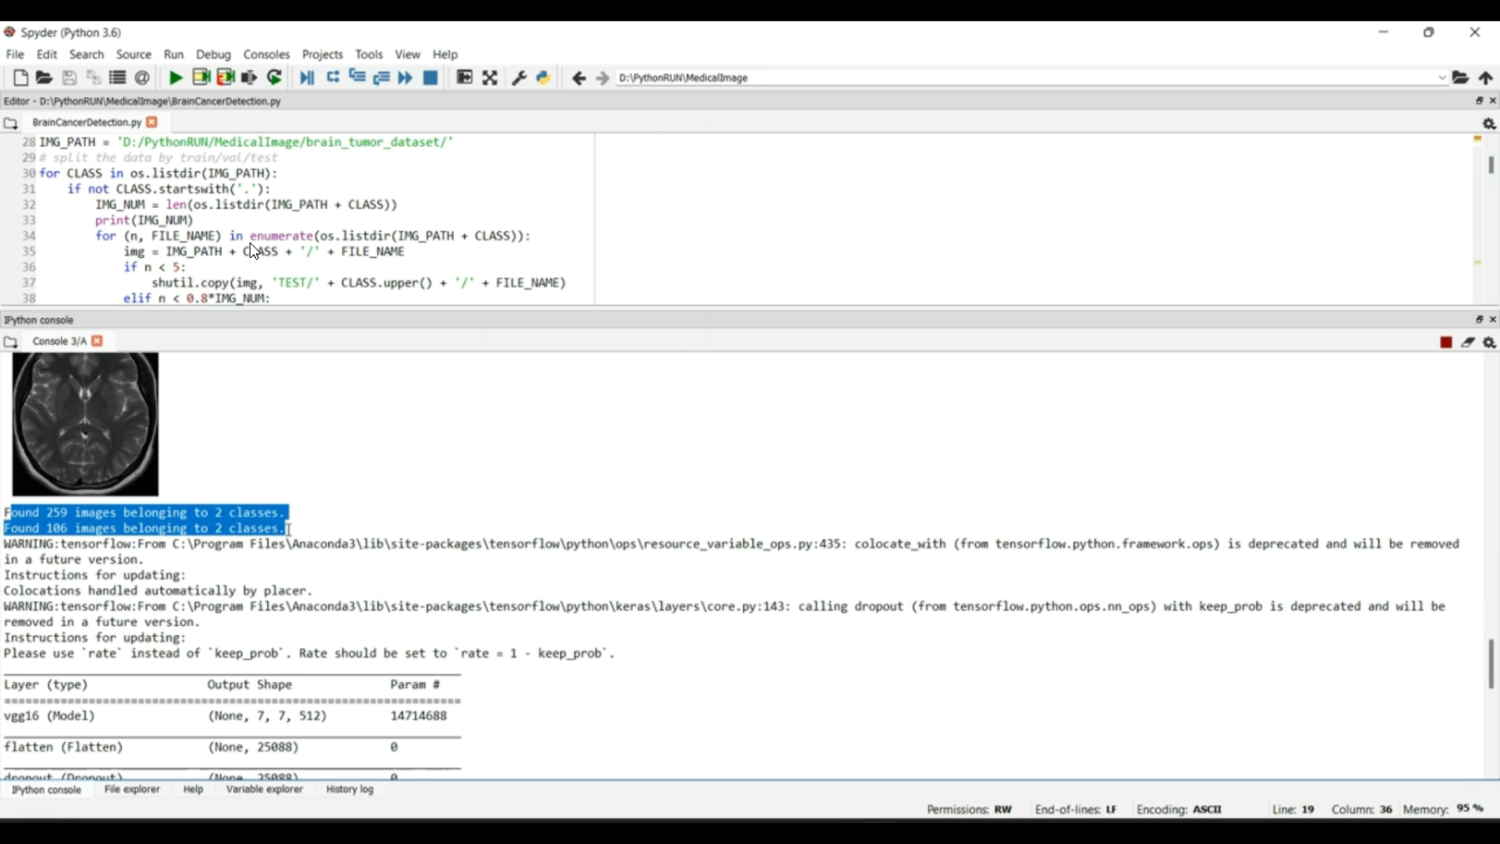Open file using the folder toolbar icon
The height and width of the screenshot is (844, 1500).
[44, 78]
